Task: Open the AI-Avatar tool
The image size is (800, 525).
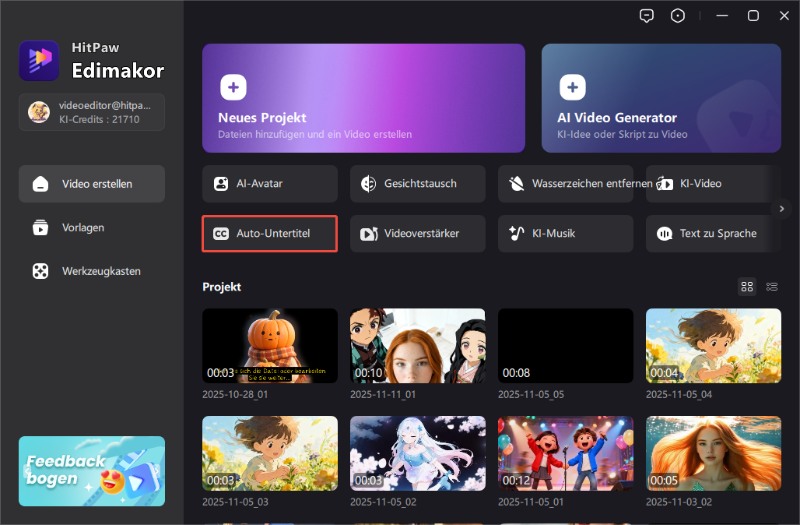Action: [x=270, y=184]
